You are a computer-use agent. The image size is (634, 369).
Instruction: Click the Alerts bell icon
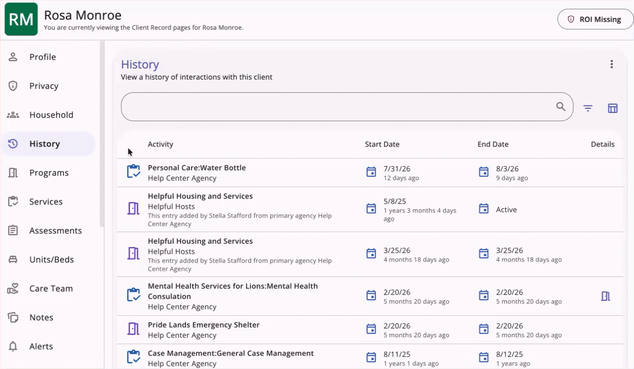coord(13,346)
